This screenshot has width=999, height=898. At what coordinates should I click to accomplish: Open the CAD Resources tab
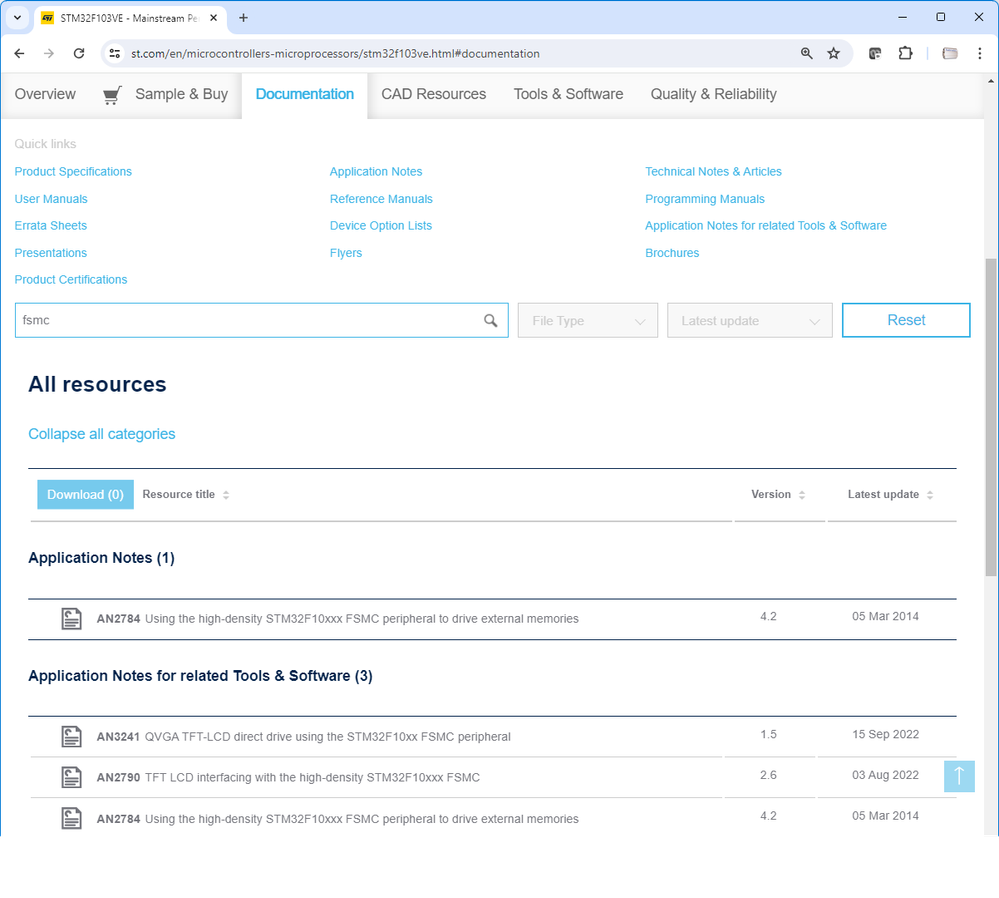coord(433,94)
